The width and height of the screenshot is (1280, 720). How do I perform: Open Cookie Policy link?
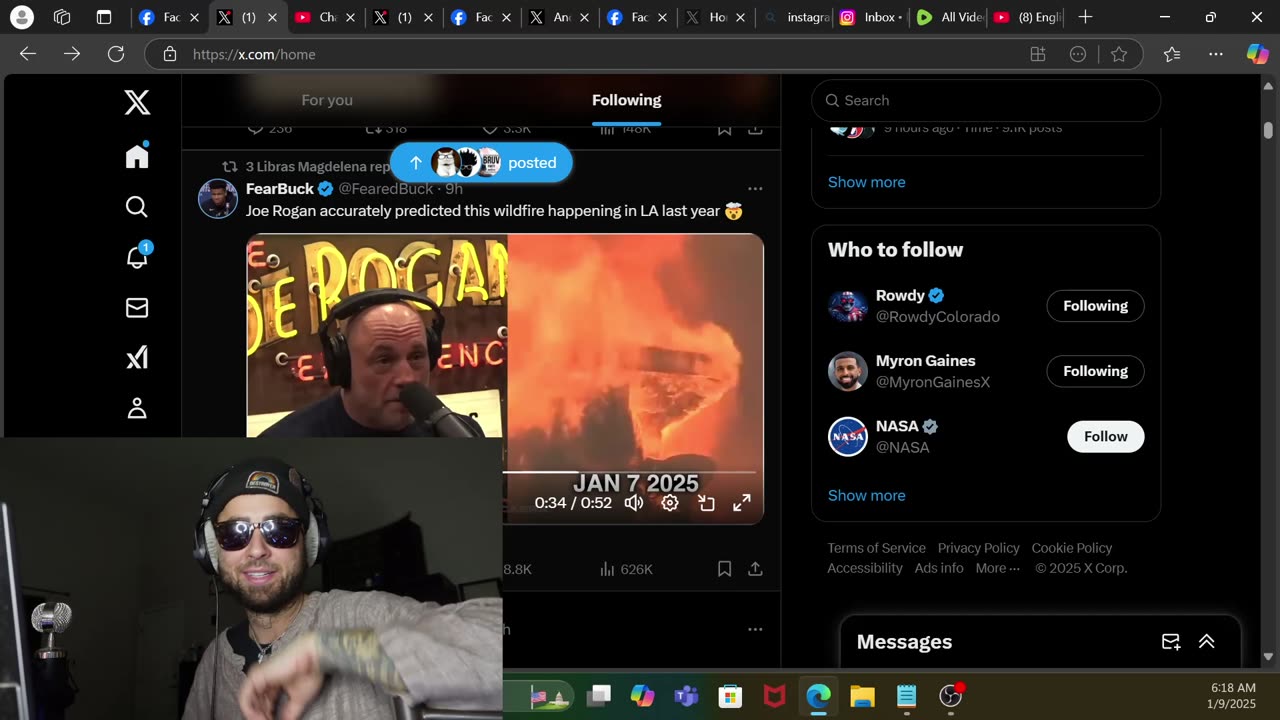point(1071,548)
